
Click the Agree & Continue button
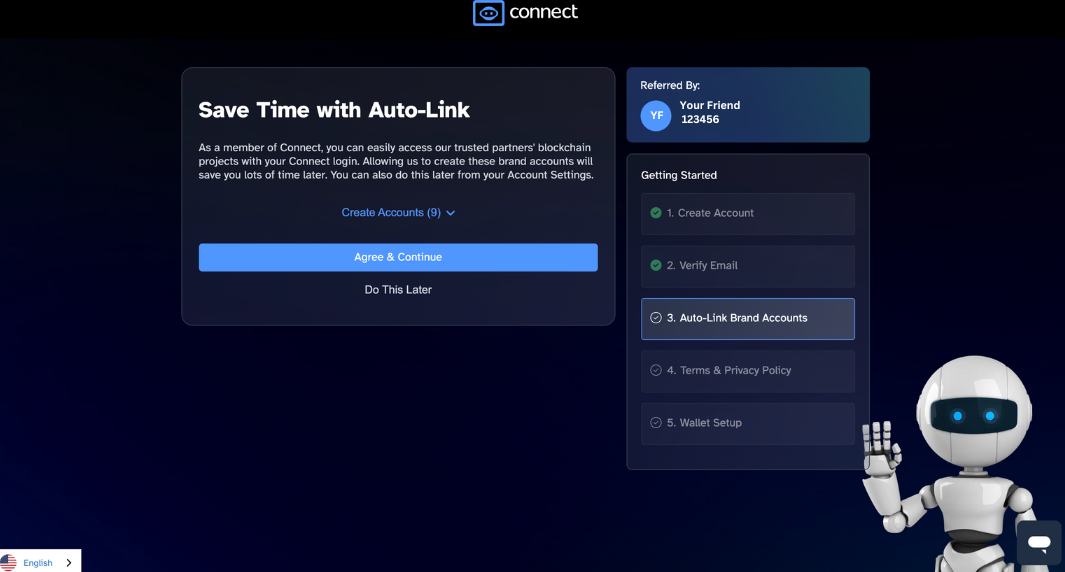pos(398,257)
